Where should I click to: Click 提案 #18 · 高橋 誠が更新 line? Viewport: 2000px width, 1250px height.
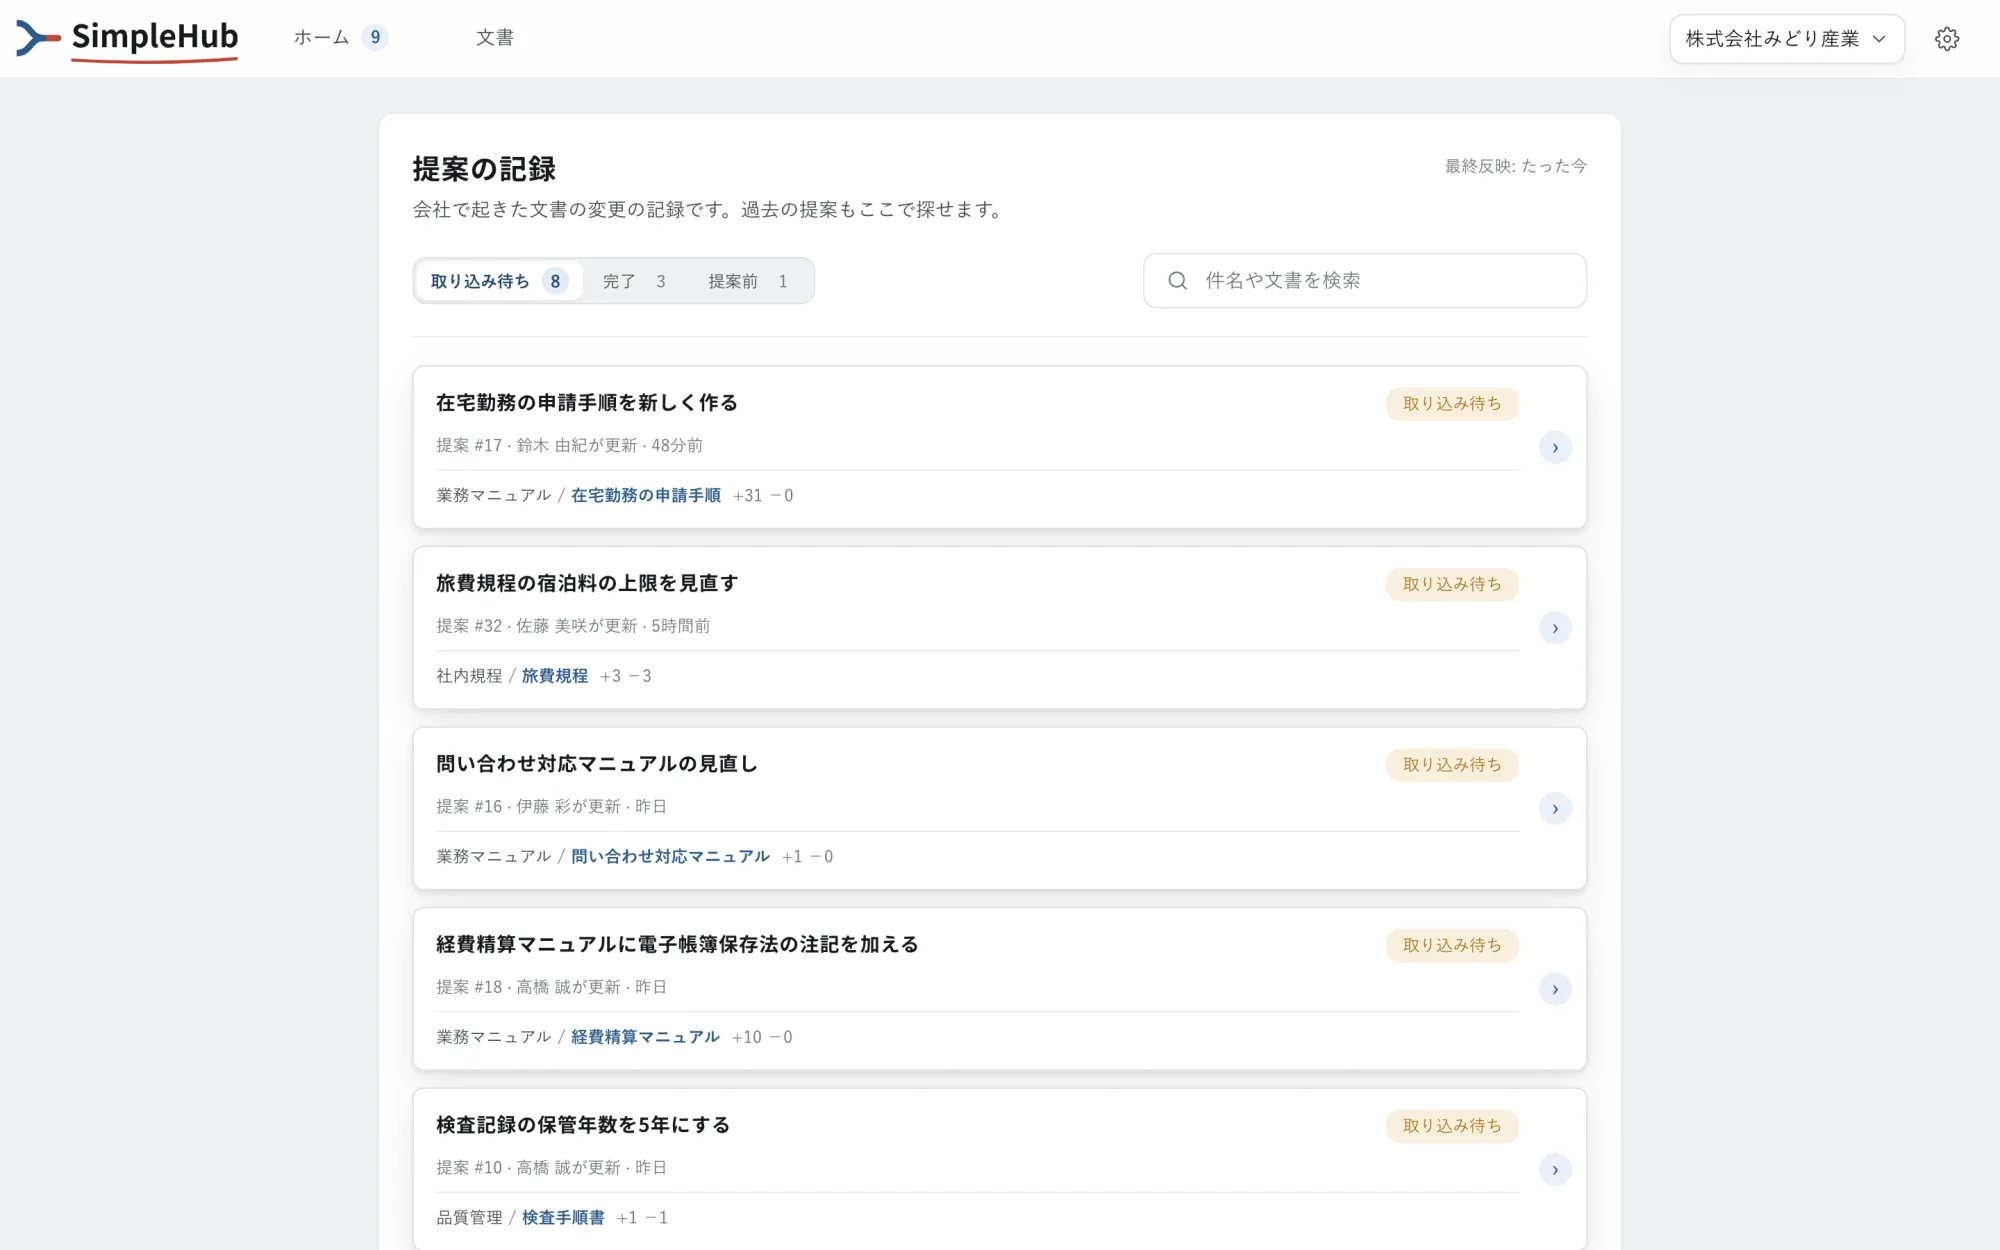coord(551,987)
